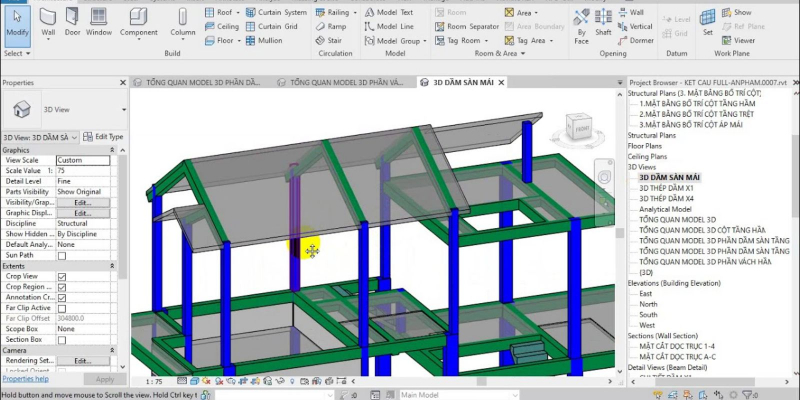
Task: Enable the Sun Path checkbox
Action: click(62, 256)
